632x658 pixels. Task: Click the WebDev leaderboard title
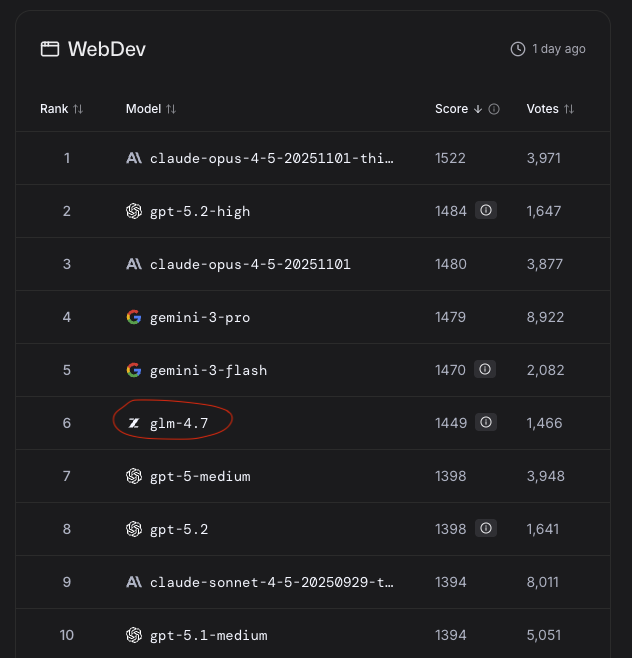[107, 49]
